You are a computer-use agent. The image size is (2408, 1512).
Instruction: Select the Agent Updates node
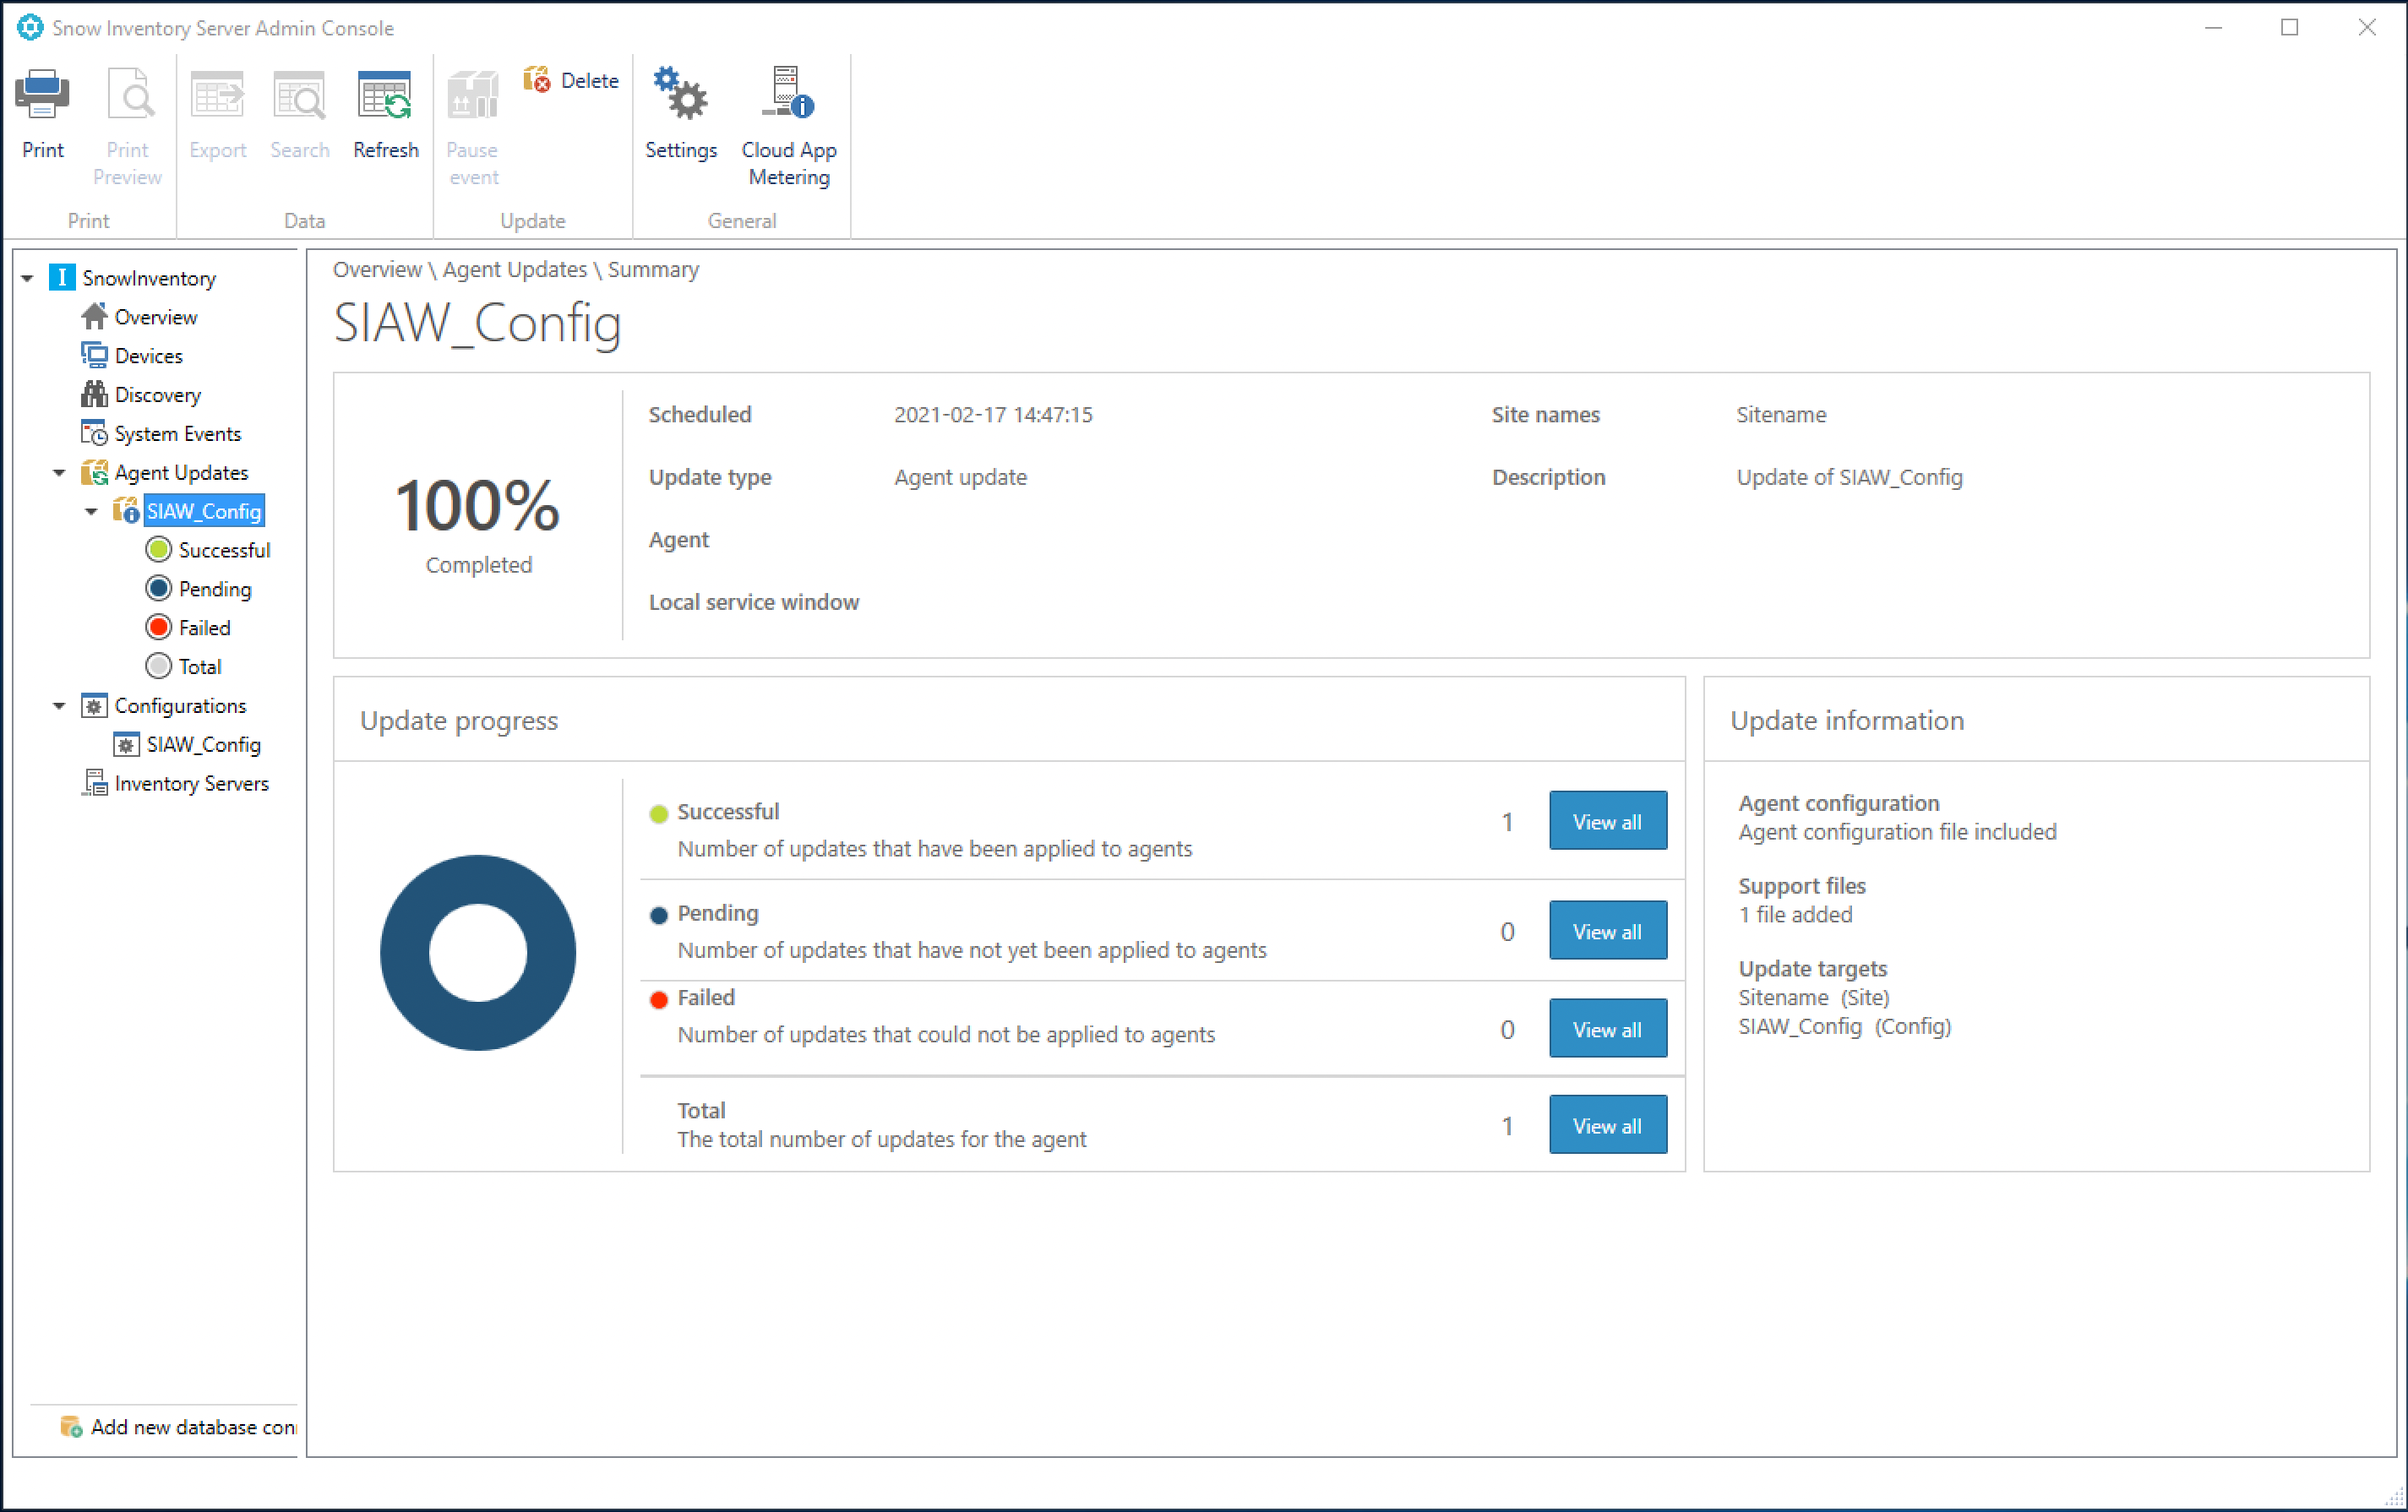coord(165,472)
